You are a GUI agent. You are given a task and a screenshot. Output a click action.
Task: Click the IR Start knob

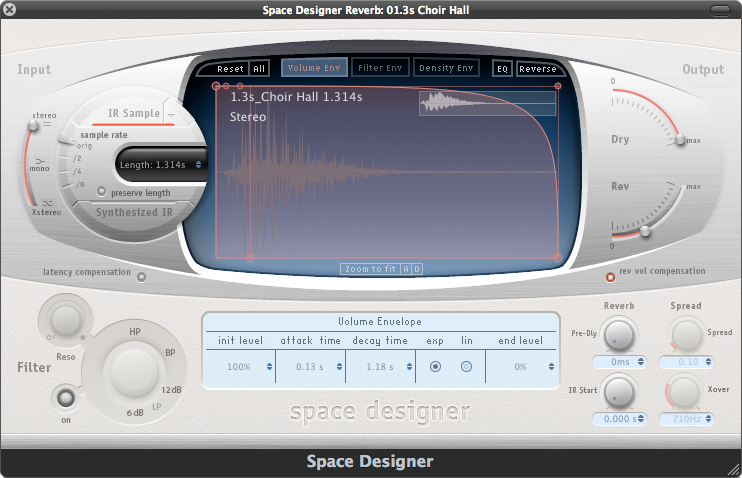point(619,390)
